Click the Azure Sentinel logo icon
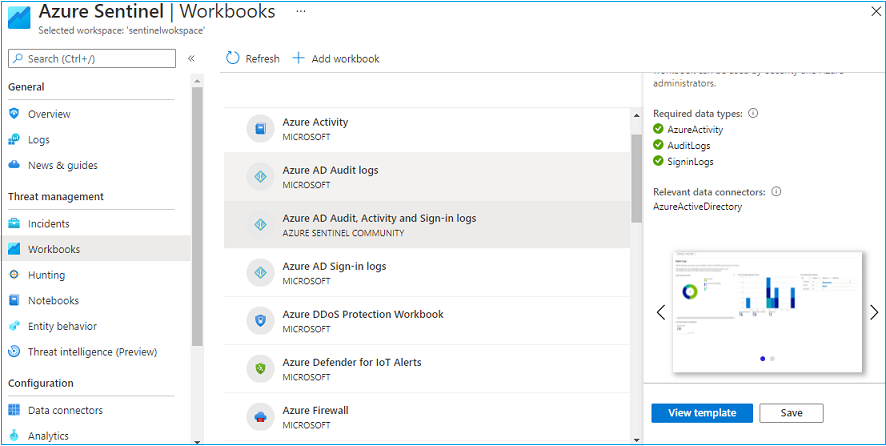The width and height of the screenshot is (886, 446). (20, 18)
